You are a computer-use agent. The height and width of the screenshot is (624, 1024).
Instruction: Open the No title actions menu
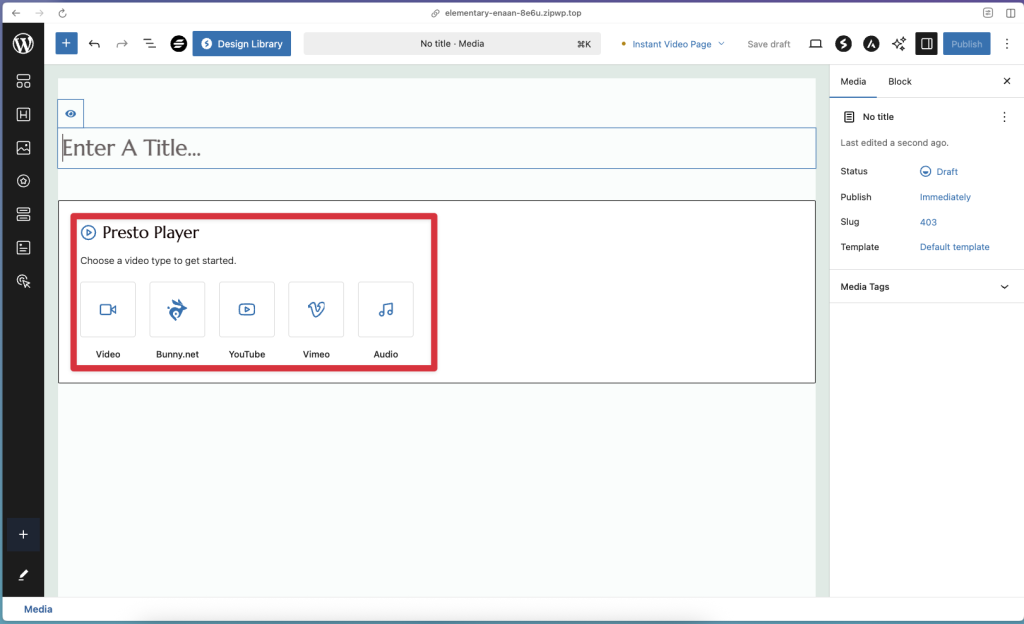point(1004,117)
